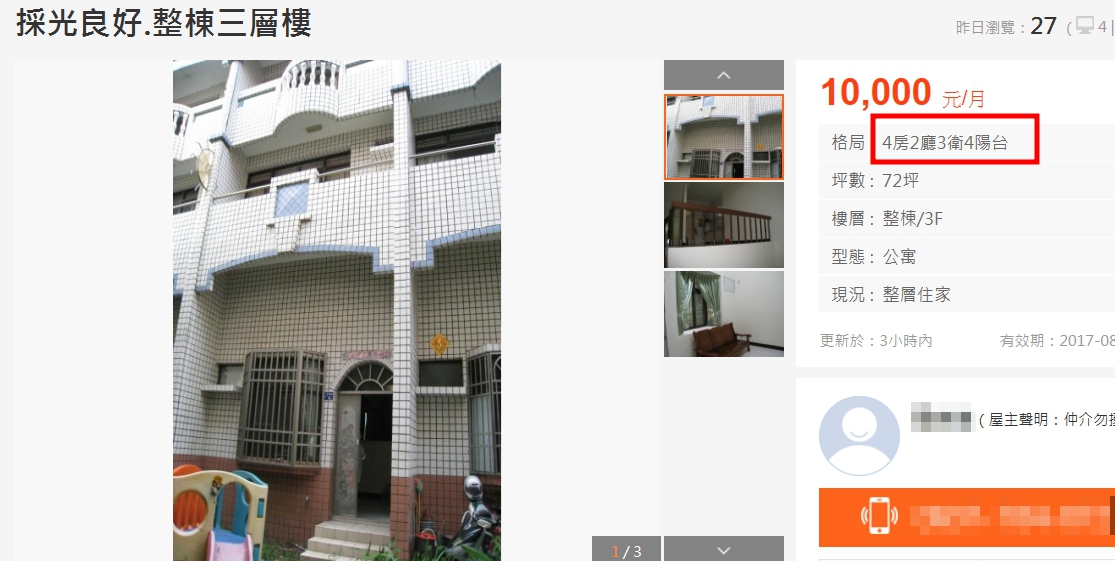Viewport: 1115px width, 561px height.
Task: Click the ringing phone icon
Action: (x=879, y=517)
